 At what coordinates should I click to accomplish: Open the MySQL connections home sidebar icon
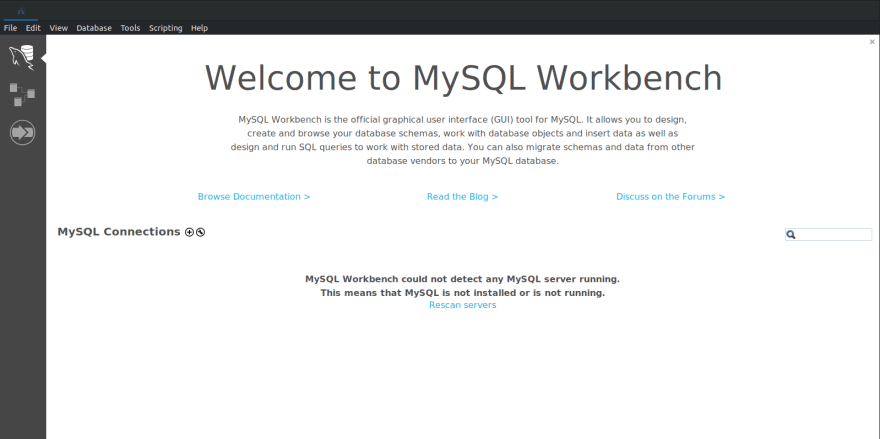[x=22, y=58]
